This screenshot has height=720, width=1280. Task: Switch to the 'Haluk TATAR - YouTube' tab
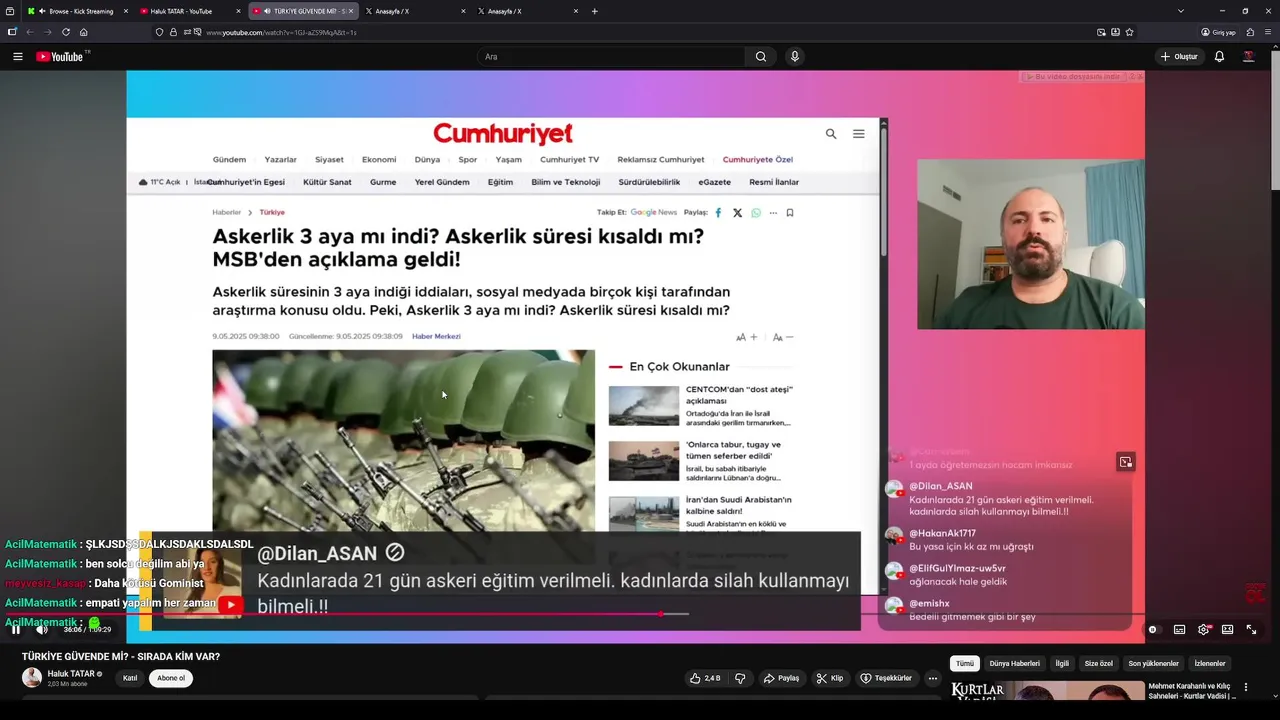point(190,11)
